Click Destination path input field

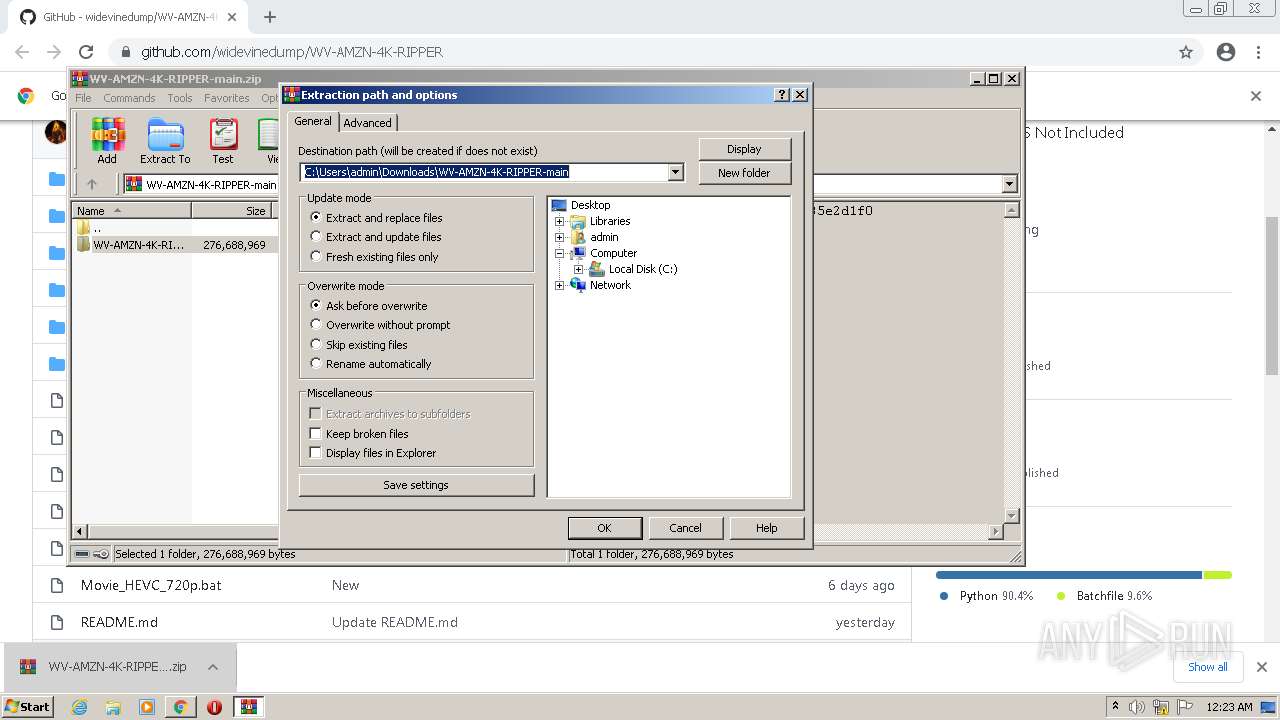tap(484, 172)
